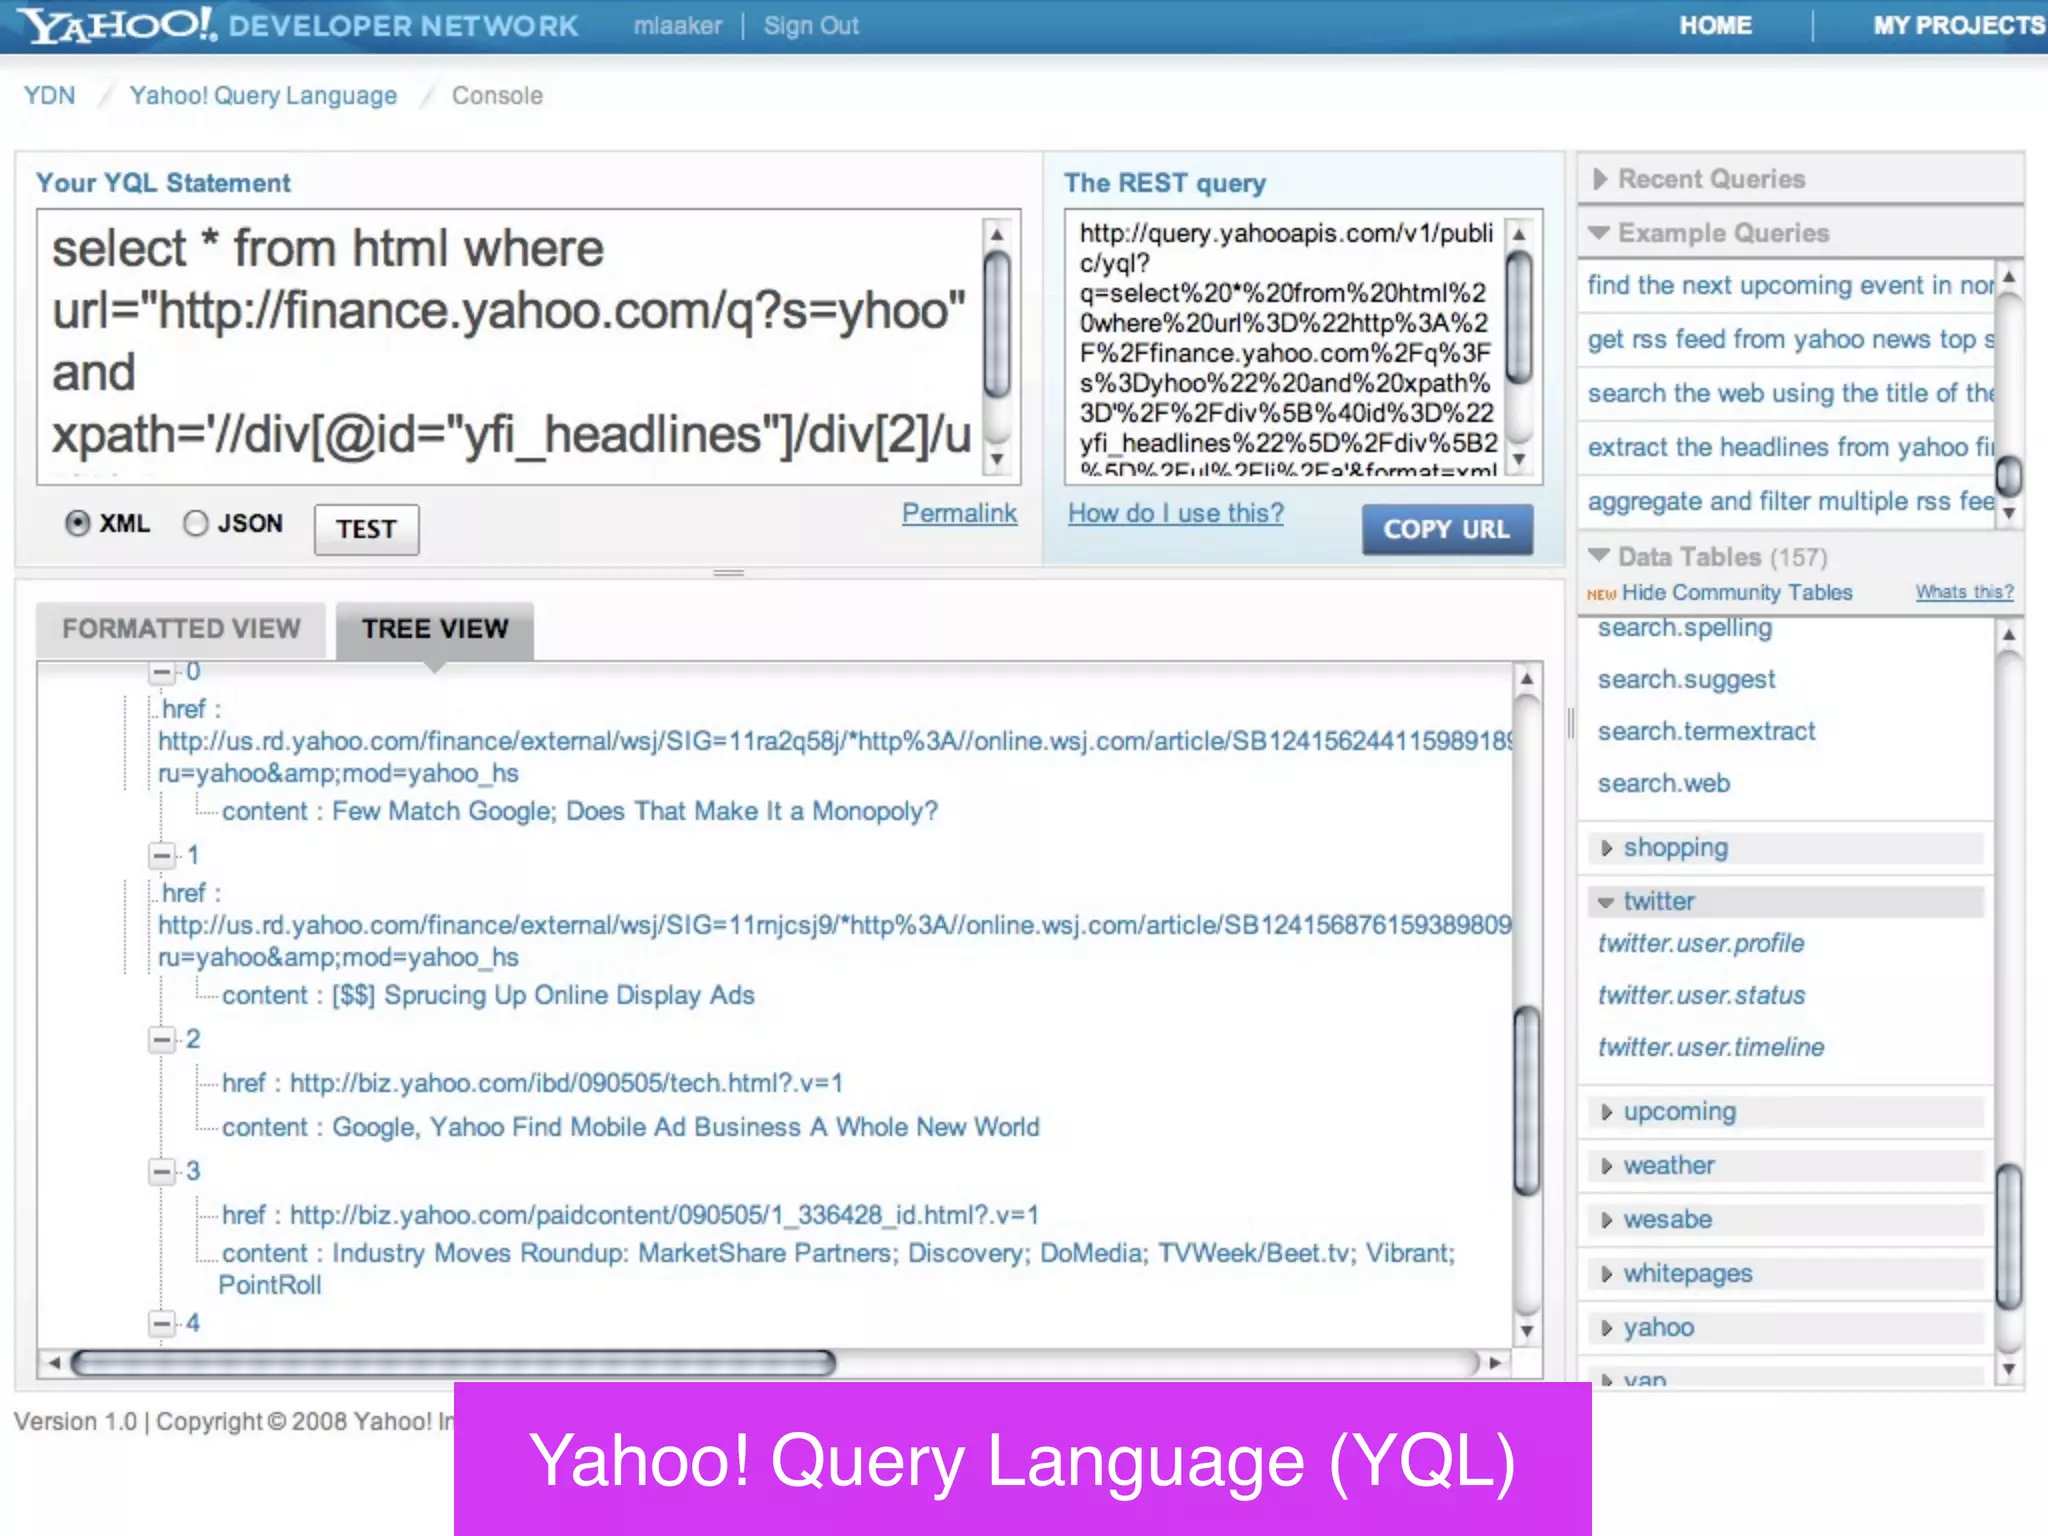Select JSON output format radio
This screenshot has height=1536, width=2048.
point(196,523)
